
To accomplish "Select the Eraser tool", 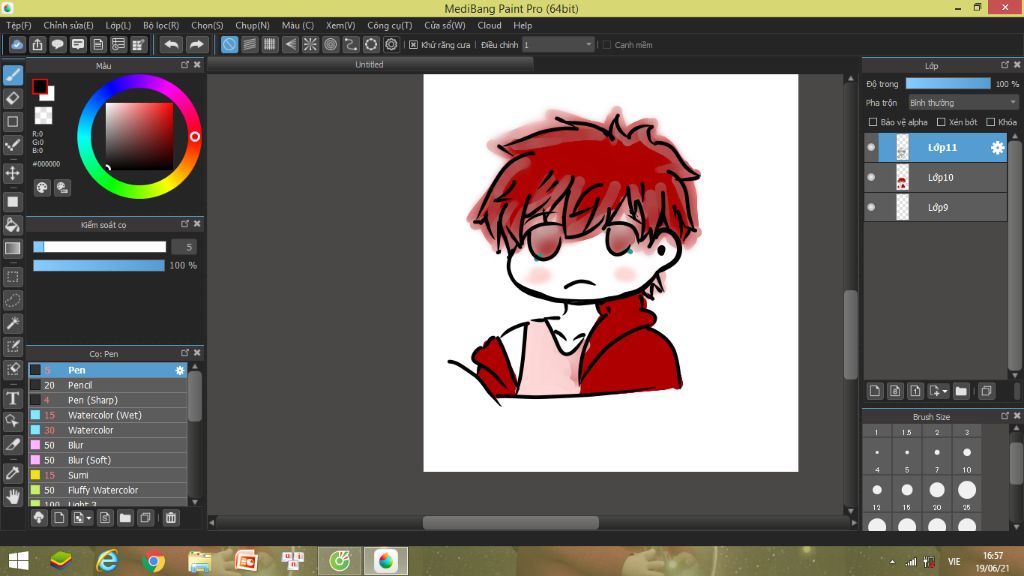I will point(12,99).
